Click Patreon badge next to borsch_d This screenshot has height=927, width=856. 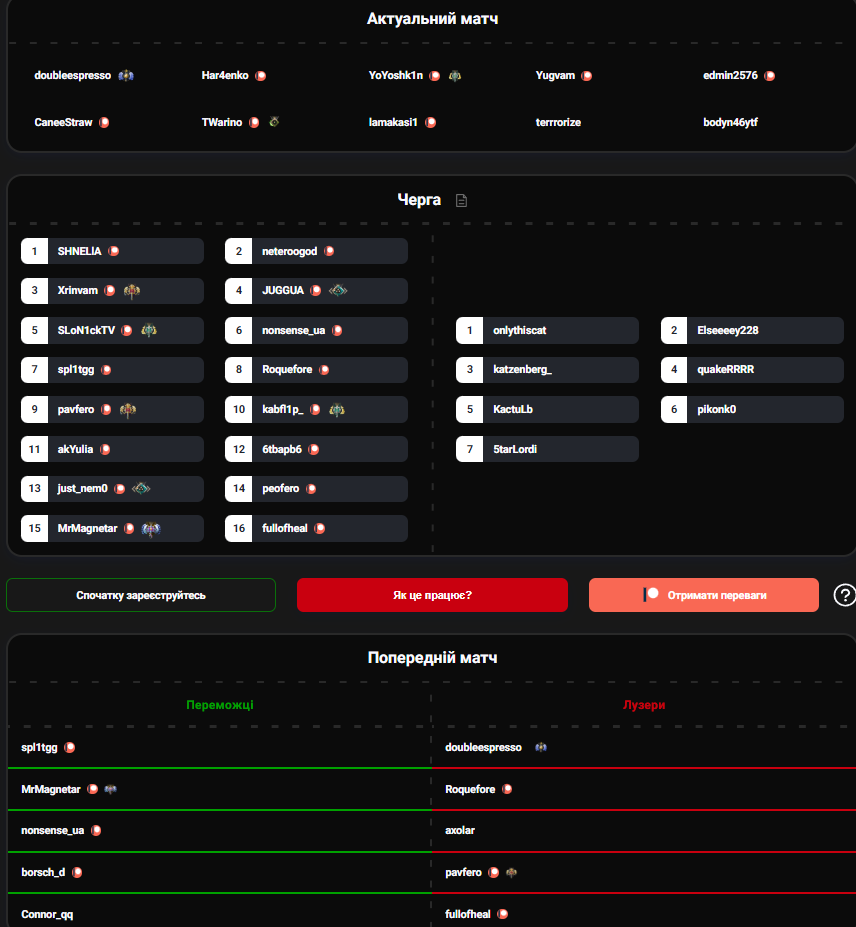tap(77, 873)
